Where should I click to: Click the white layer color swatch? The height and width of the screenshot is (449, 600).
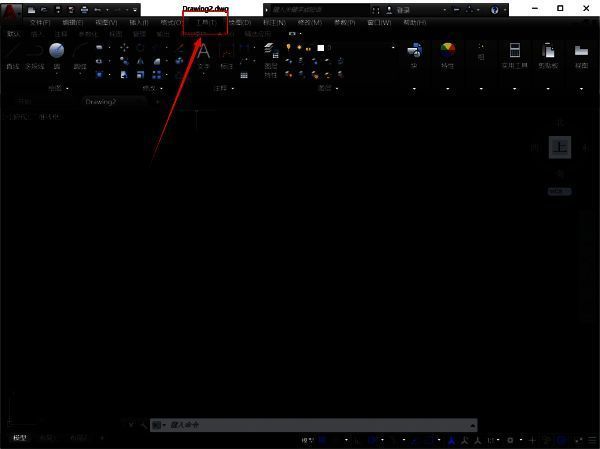pyautogui.click(x=321, y=47)
